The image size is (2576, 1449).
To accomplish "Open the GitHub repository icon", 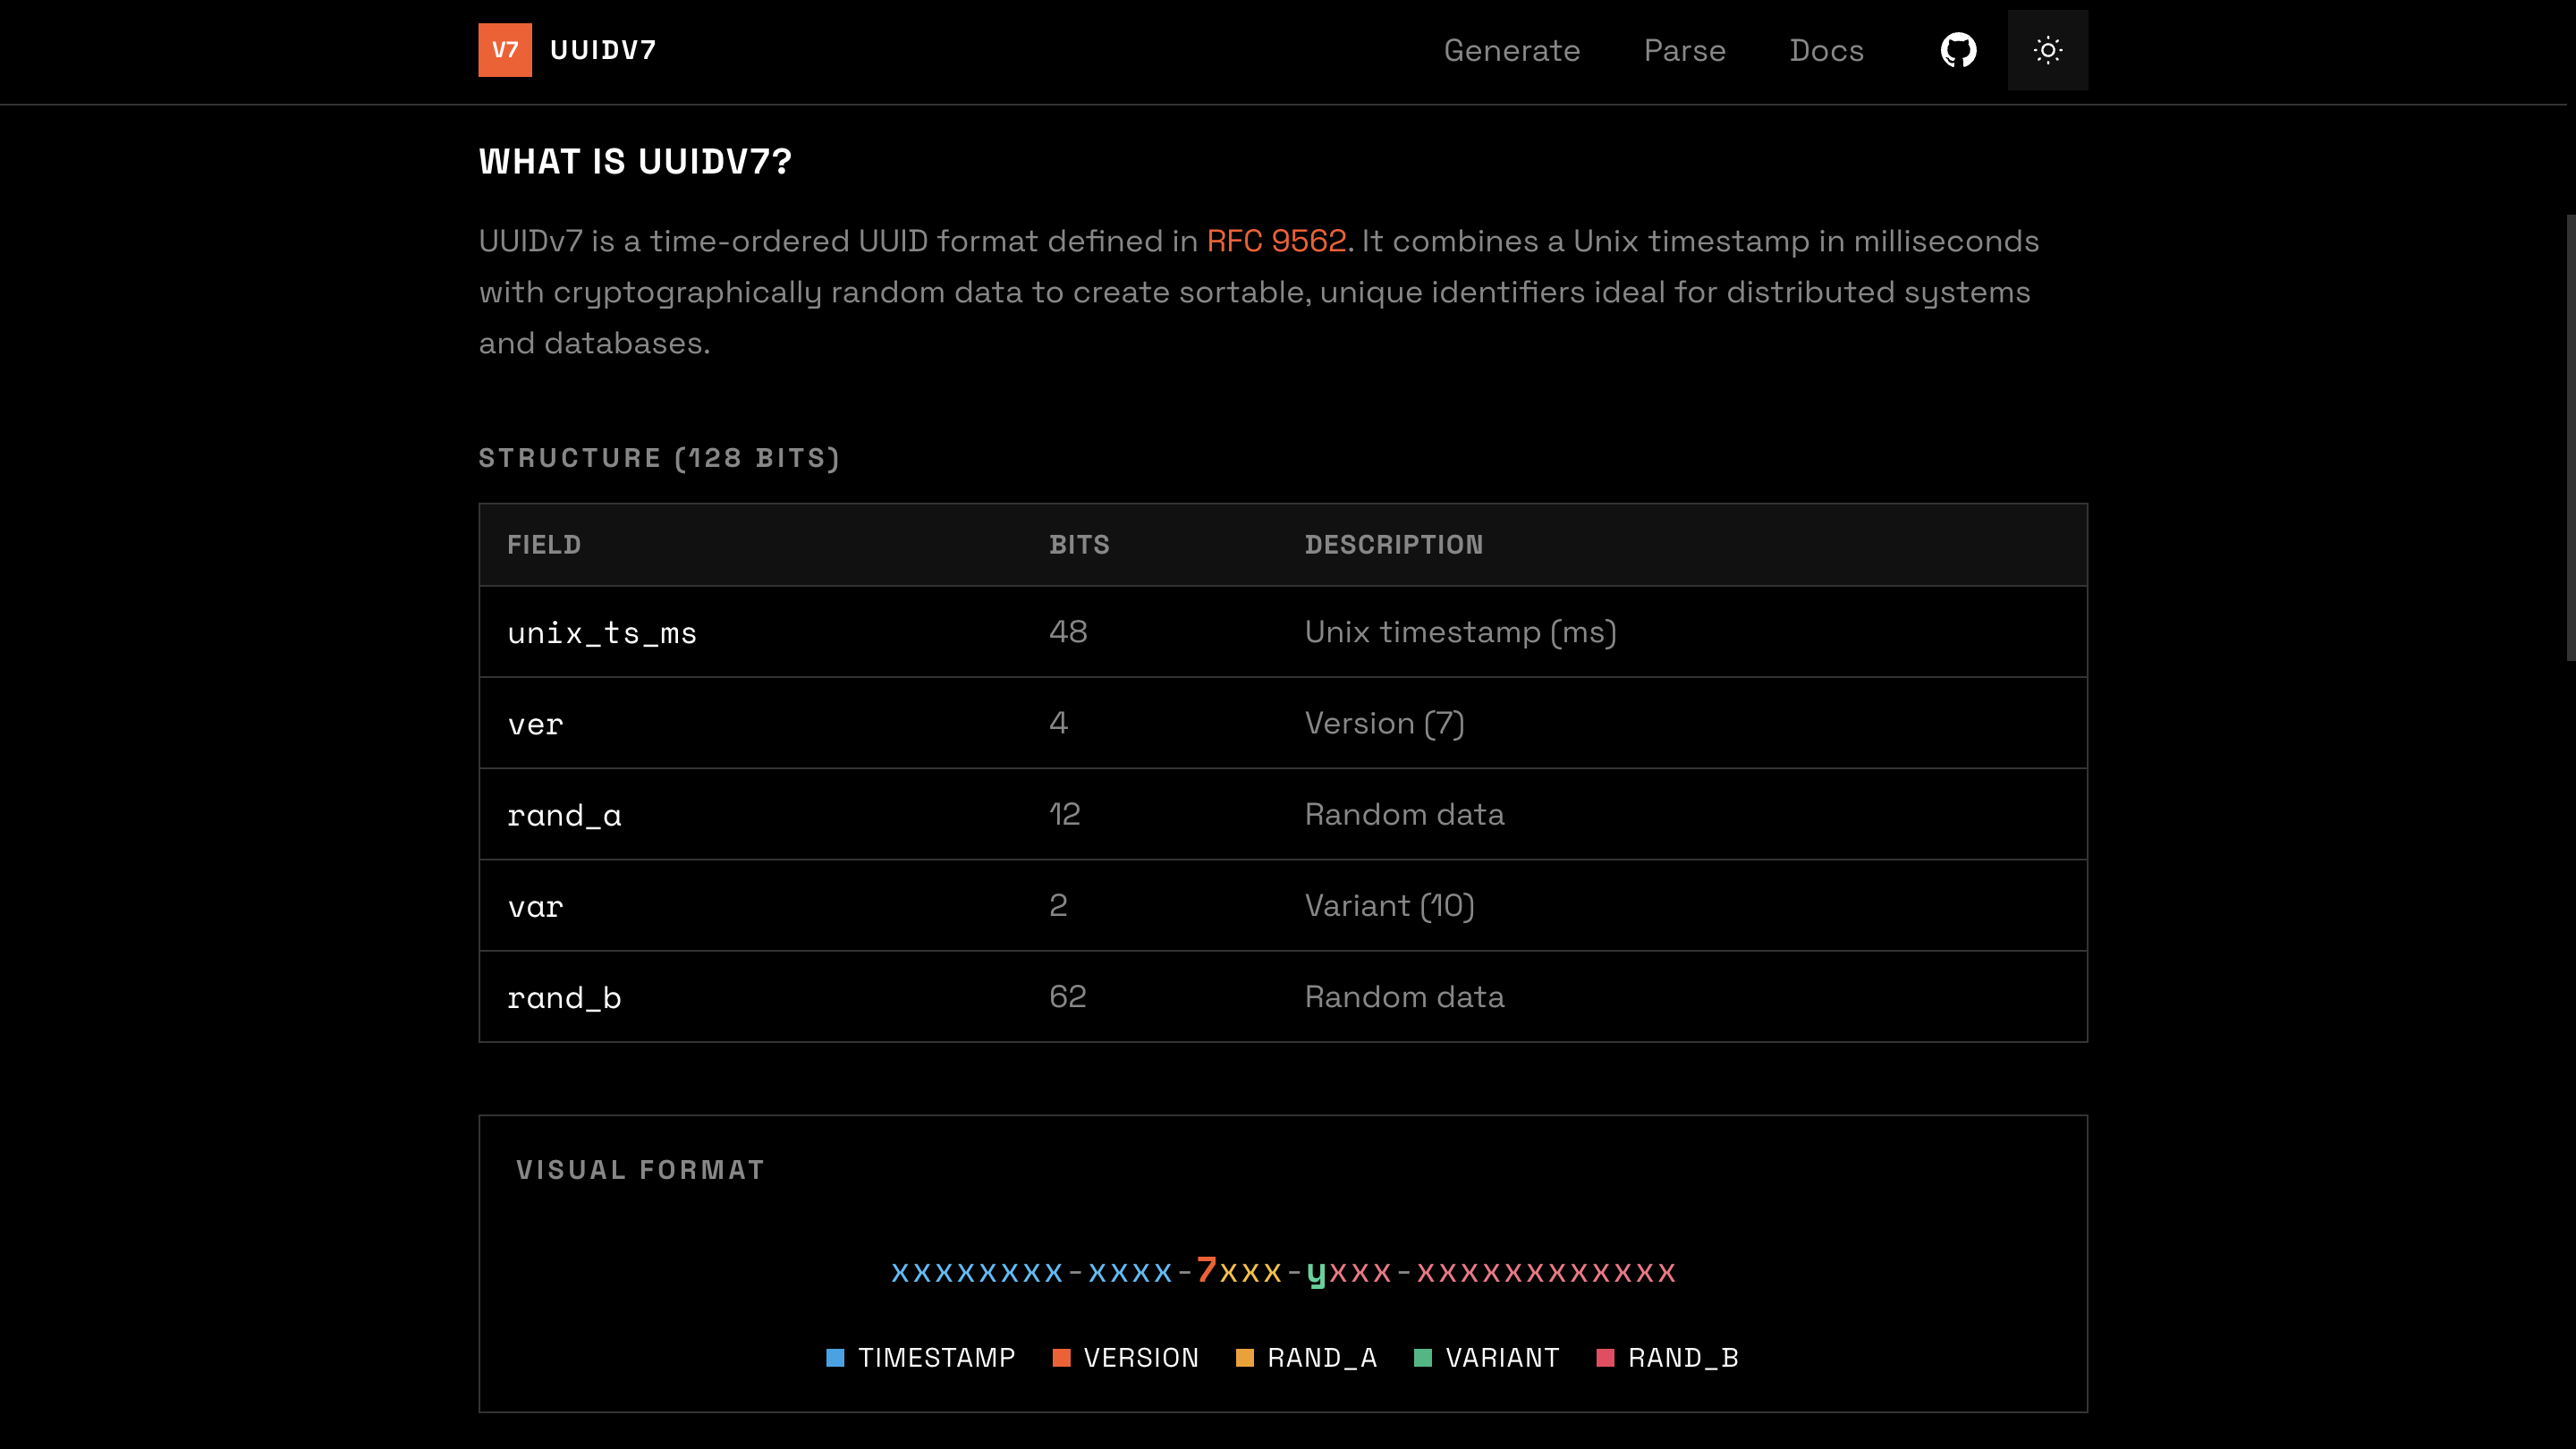I will 1958,50.
